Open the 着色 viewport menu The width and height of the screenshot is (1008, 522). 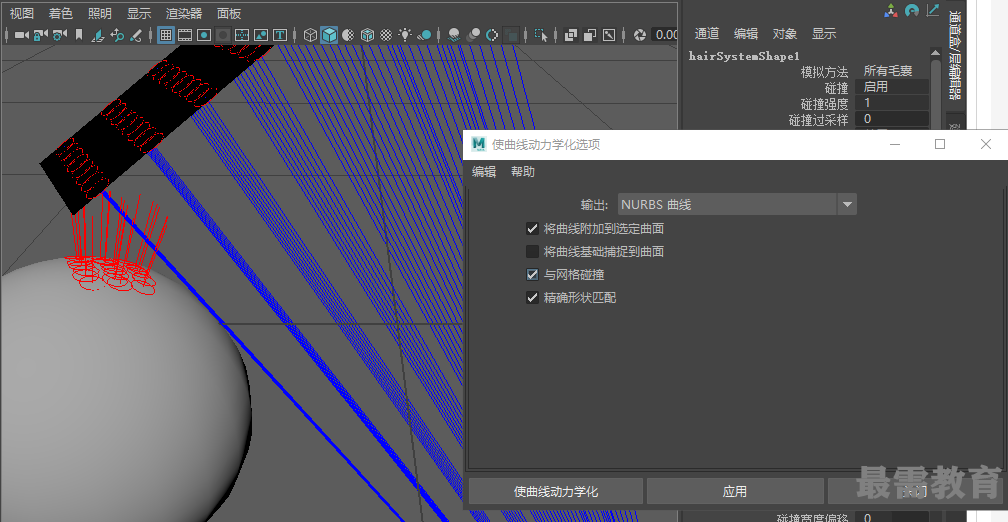point(60,14)
